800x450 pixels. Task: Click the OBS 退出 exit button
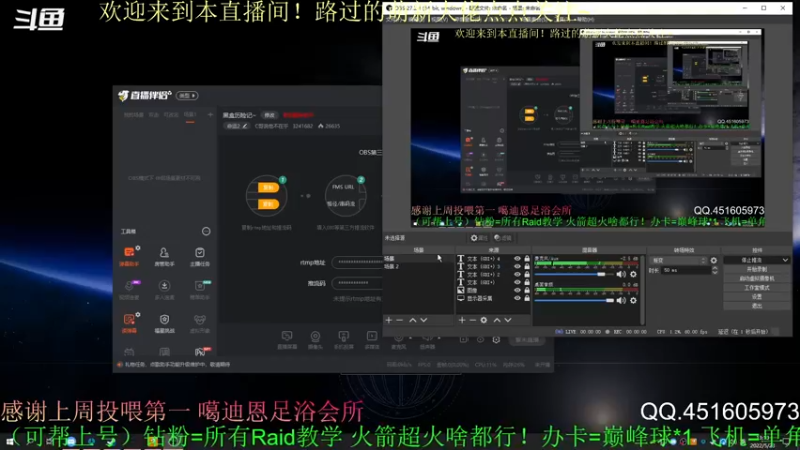tap(757, 306)
